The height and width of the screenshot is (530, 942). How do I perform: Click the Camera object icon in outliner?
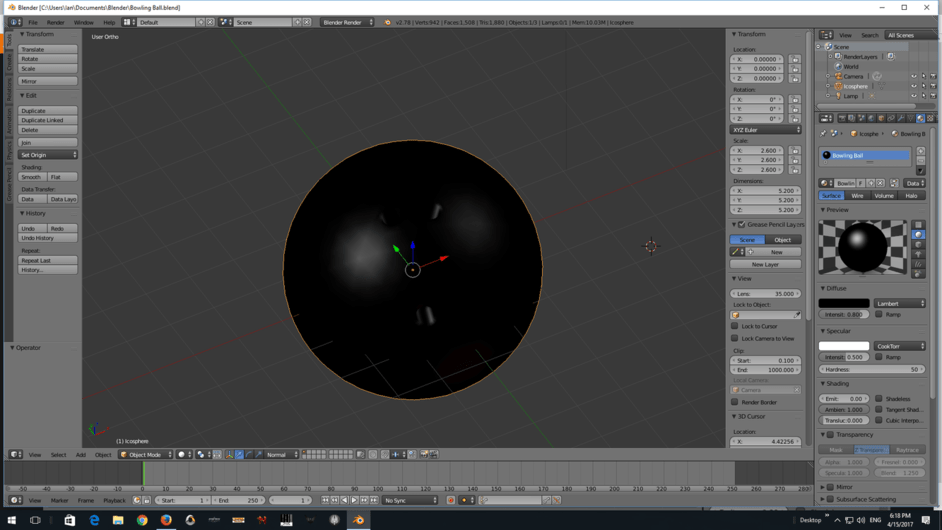(838, 76)
